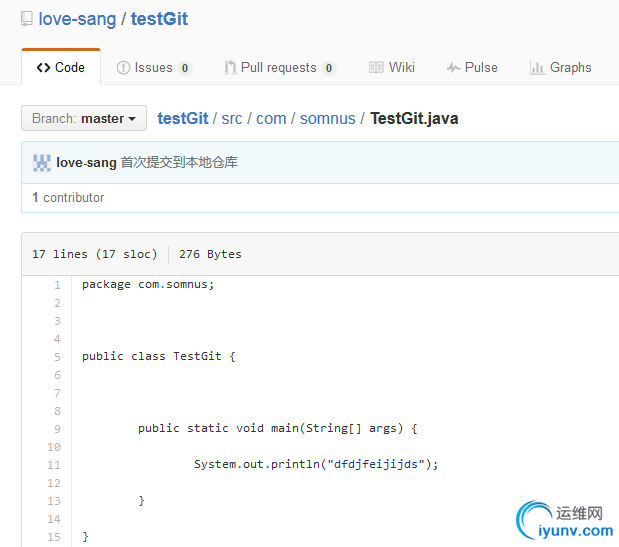Click the Wiki book icon

click(x=376, y=67)
